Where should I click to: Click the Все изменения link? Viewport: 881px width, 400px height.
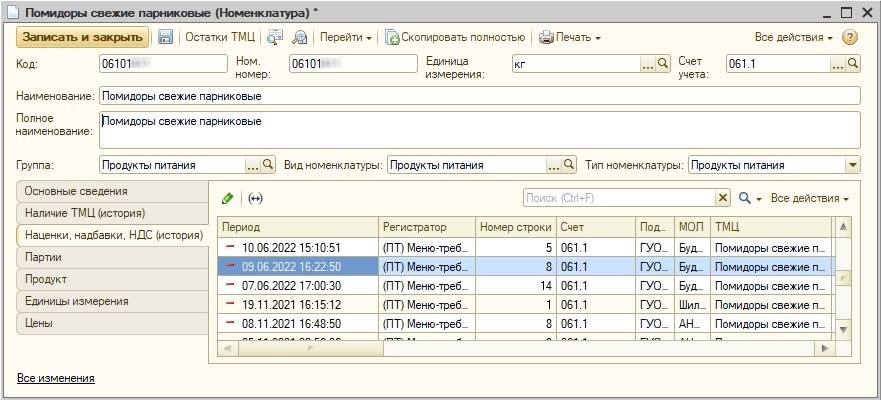[55, 378]
